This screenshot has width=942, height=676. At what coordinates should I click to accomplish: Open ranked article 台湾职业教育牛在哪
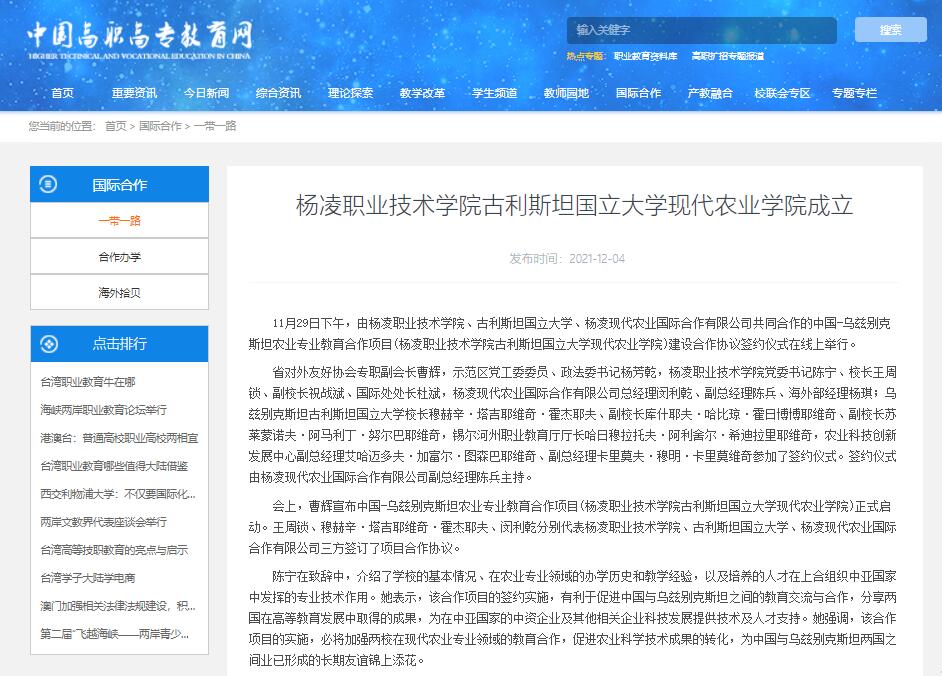[88, 382]
